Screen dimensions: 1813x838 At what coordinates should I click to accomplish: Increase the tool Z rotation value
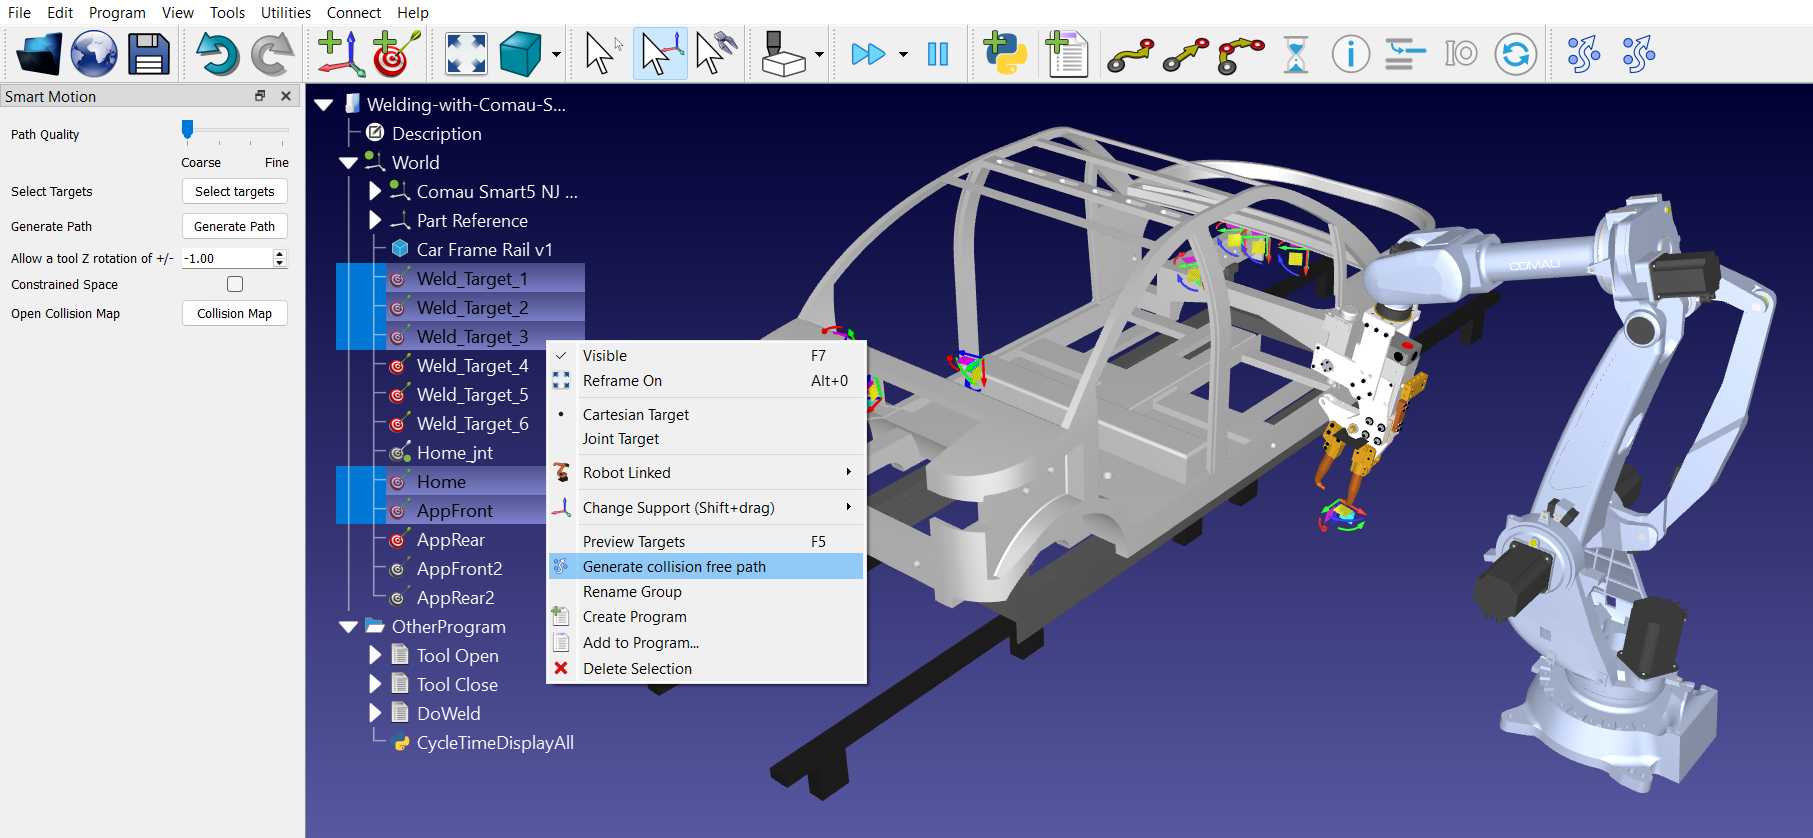tap(280, 253)
